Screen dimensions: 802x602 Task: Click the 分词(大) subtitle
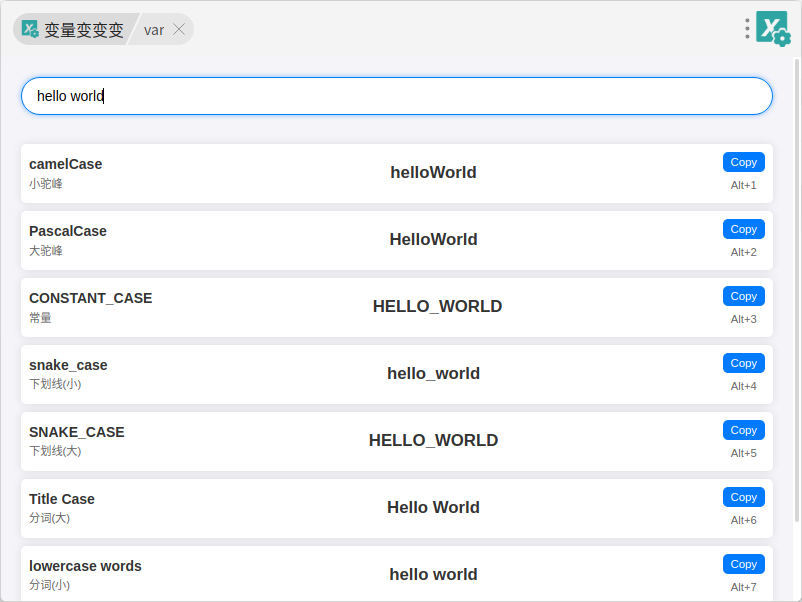coord(50,518)
